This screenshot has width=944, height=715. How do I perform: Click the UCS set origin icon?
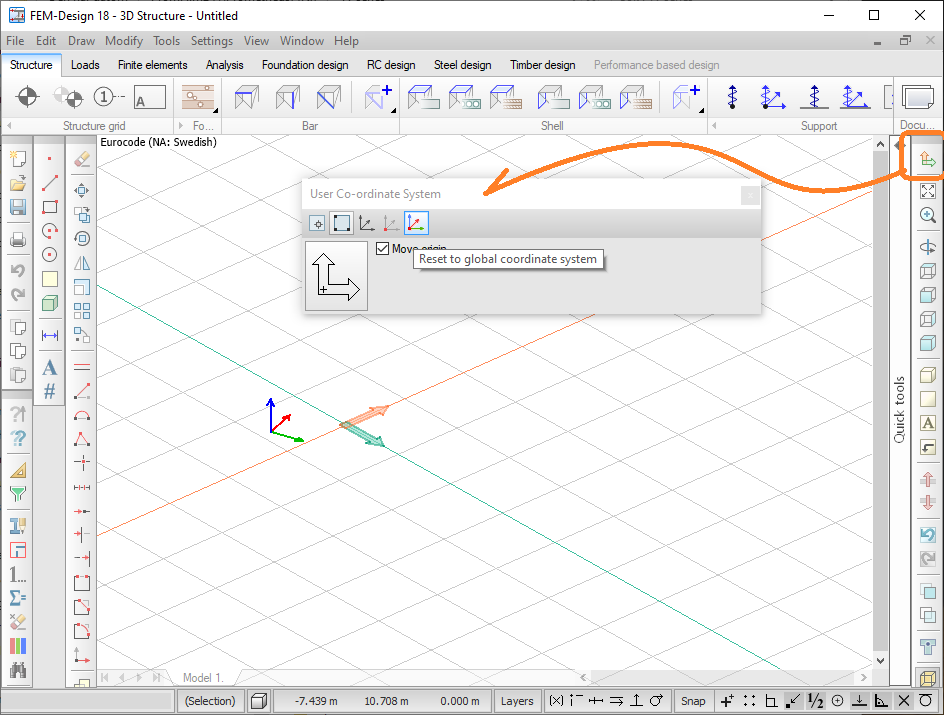coord(317,224)
